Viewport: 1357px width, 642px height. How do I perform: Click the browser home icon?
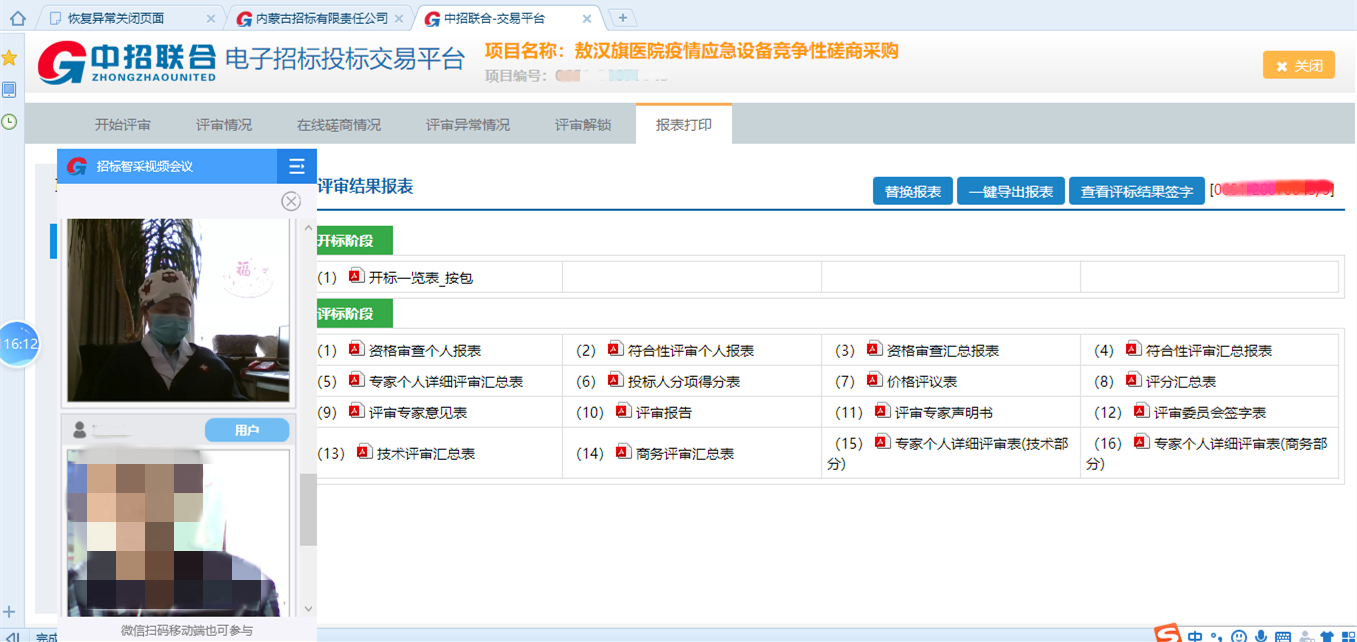(17, 18)
